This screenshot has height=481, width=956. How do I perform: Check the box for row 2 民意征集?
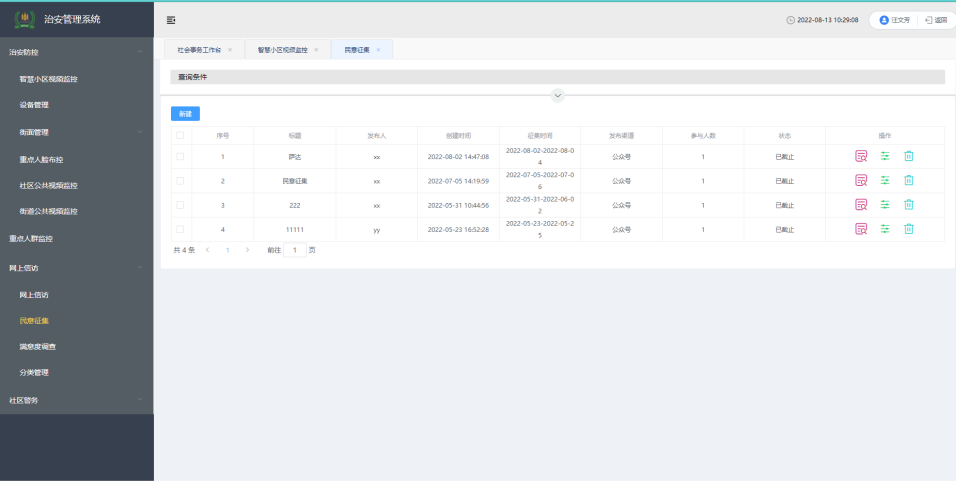180,181
